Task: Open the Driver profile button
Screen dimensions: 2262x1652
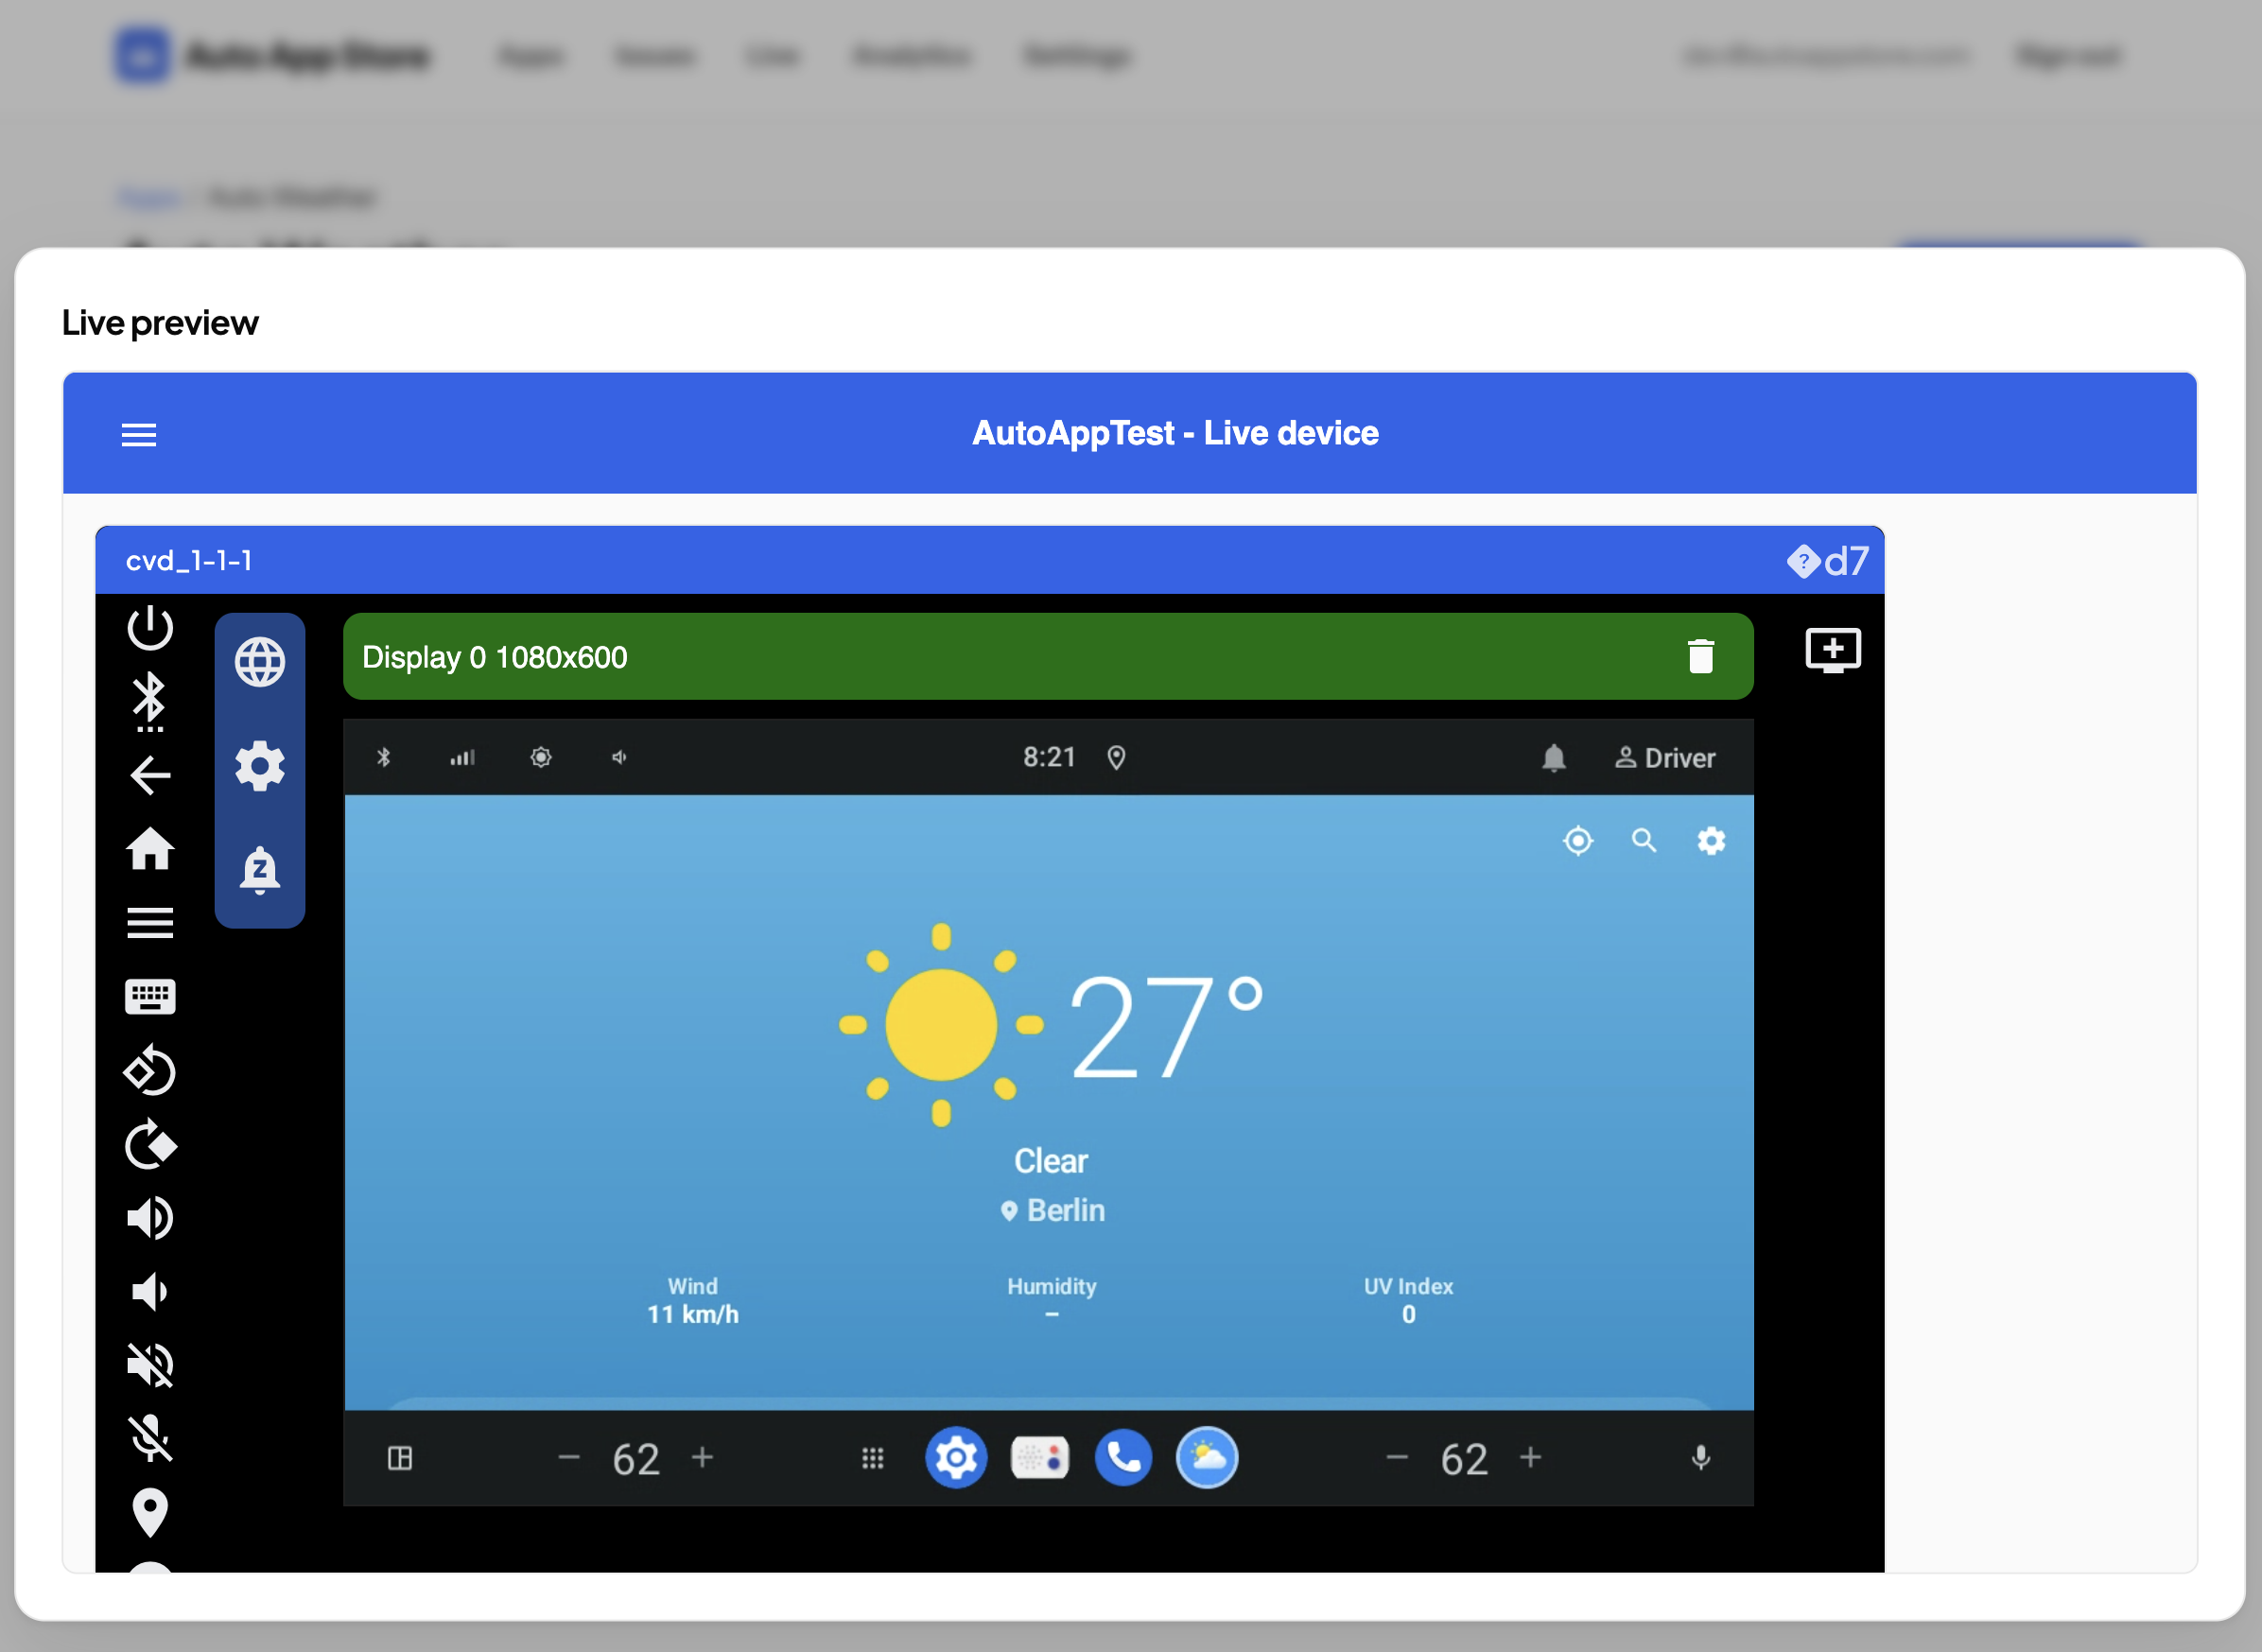Action: 1665,758
